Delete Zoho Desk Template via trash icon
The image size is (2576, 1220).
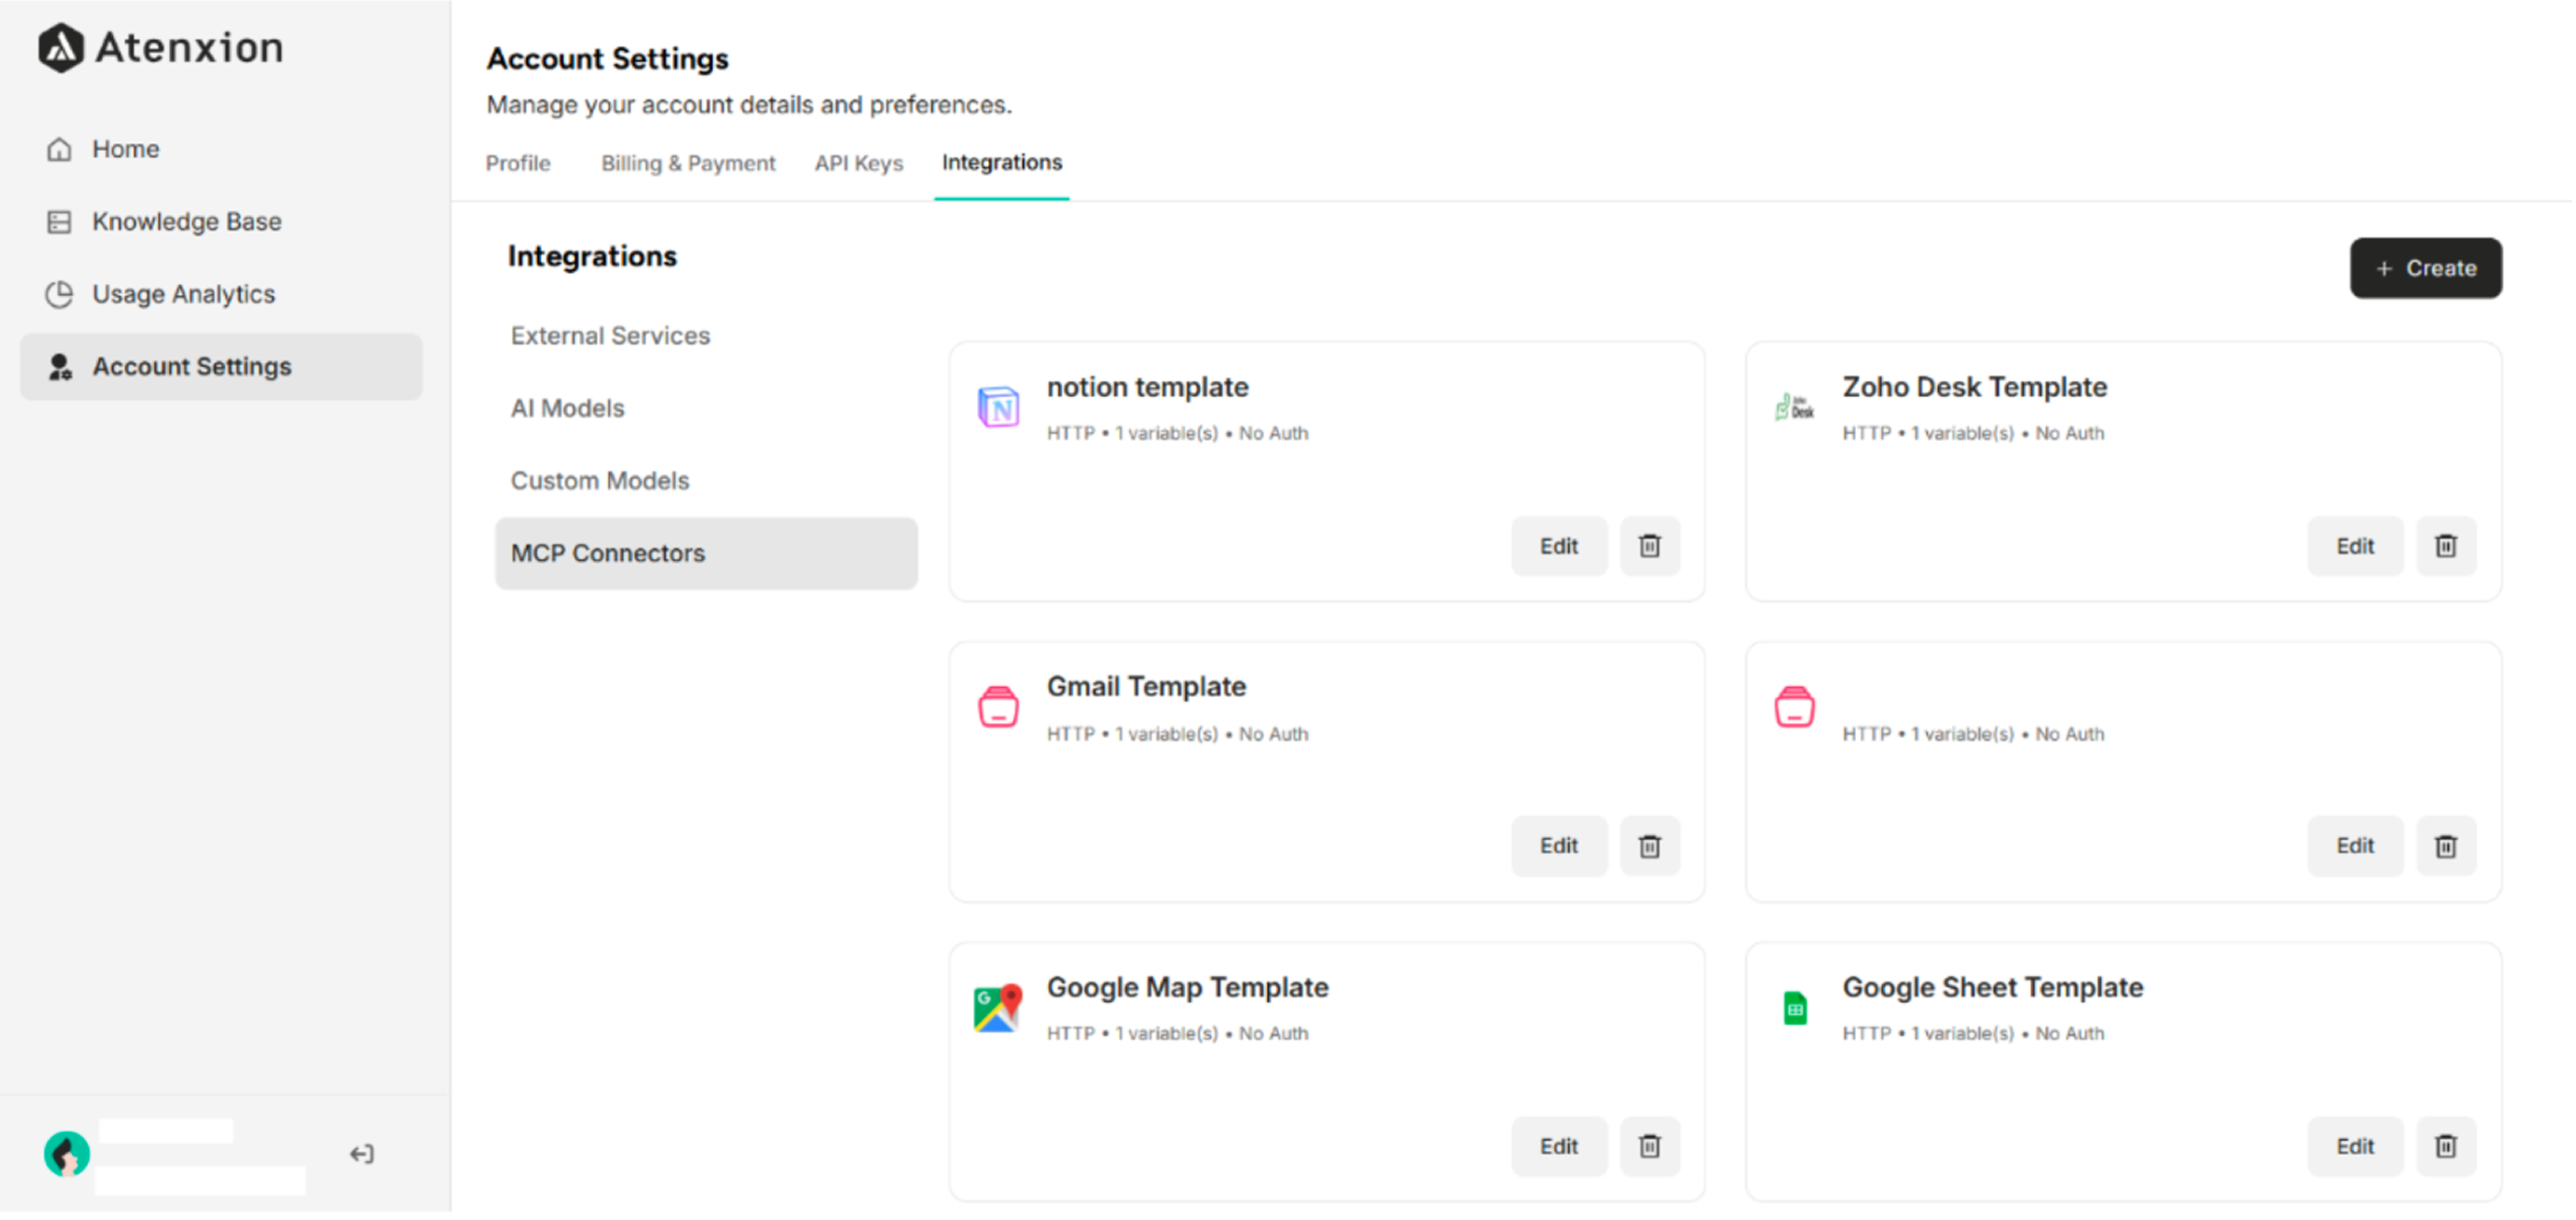(2446, 546)
